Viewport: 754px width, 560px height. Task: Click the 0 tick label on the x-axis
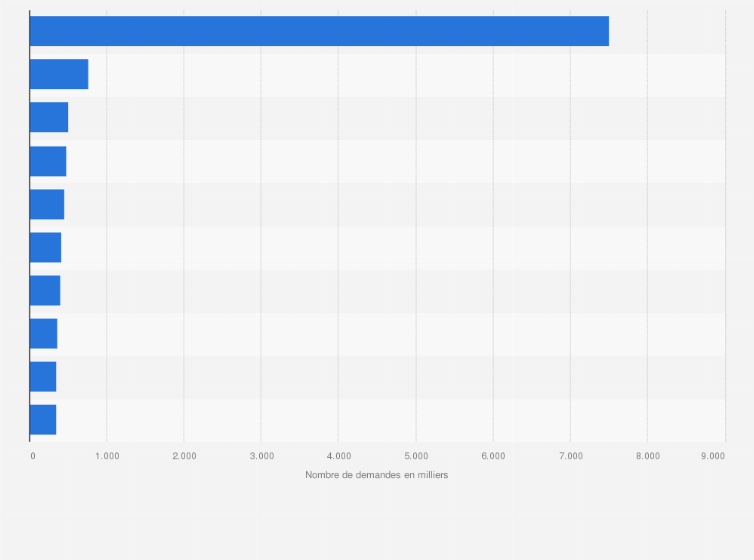pyautogui.click(x=32, y=456)
